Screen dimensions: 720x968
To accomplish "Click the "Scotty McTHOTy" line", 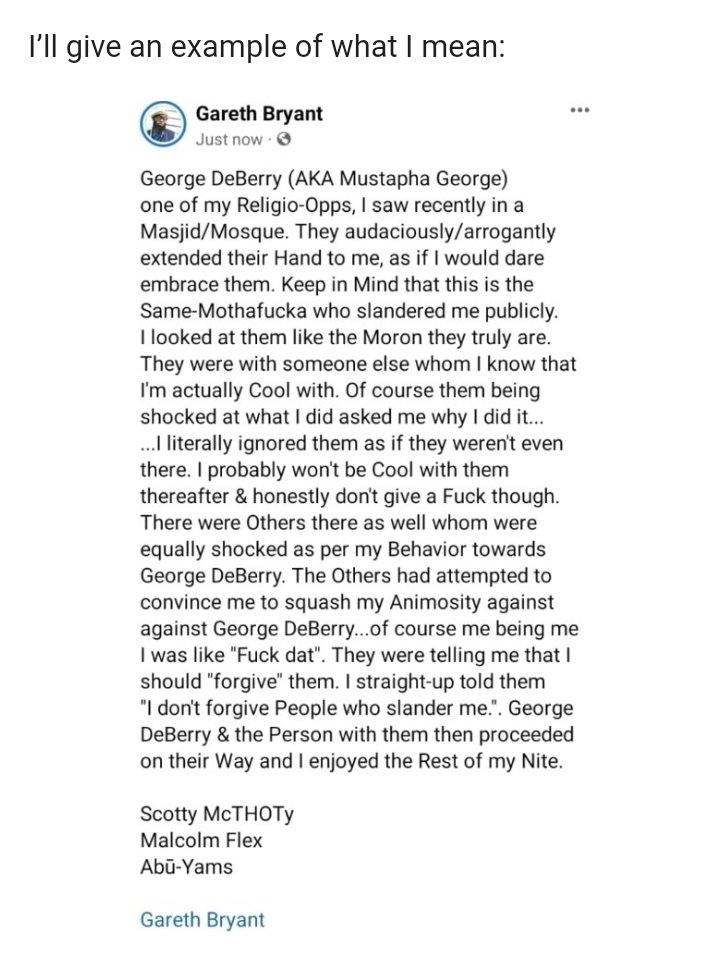I will tap(217, 815).
